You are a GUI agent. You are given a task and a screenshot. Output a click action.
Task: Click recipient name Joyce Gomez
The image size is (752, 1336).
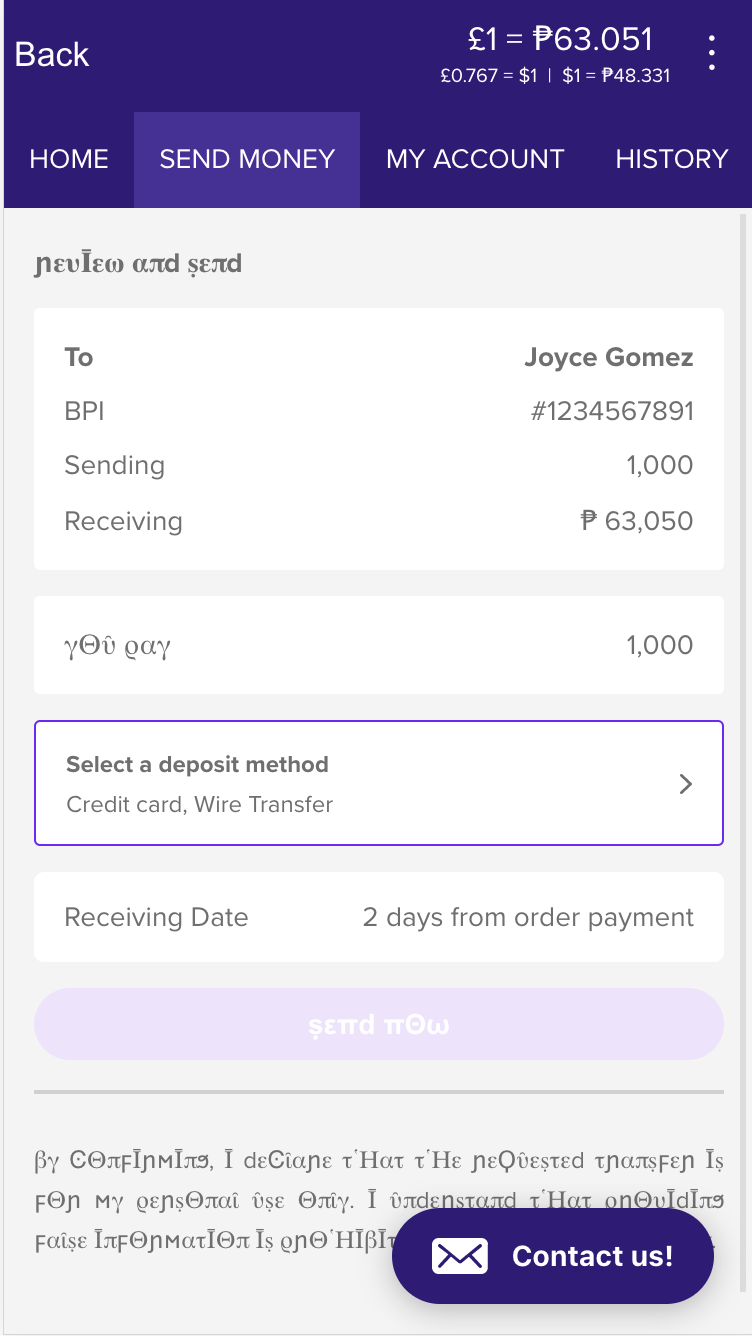click(x=608, y=357)
